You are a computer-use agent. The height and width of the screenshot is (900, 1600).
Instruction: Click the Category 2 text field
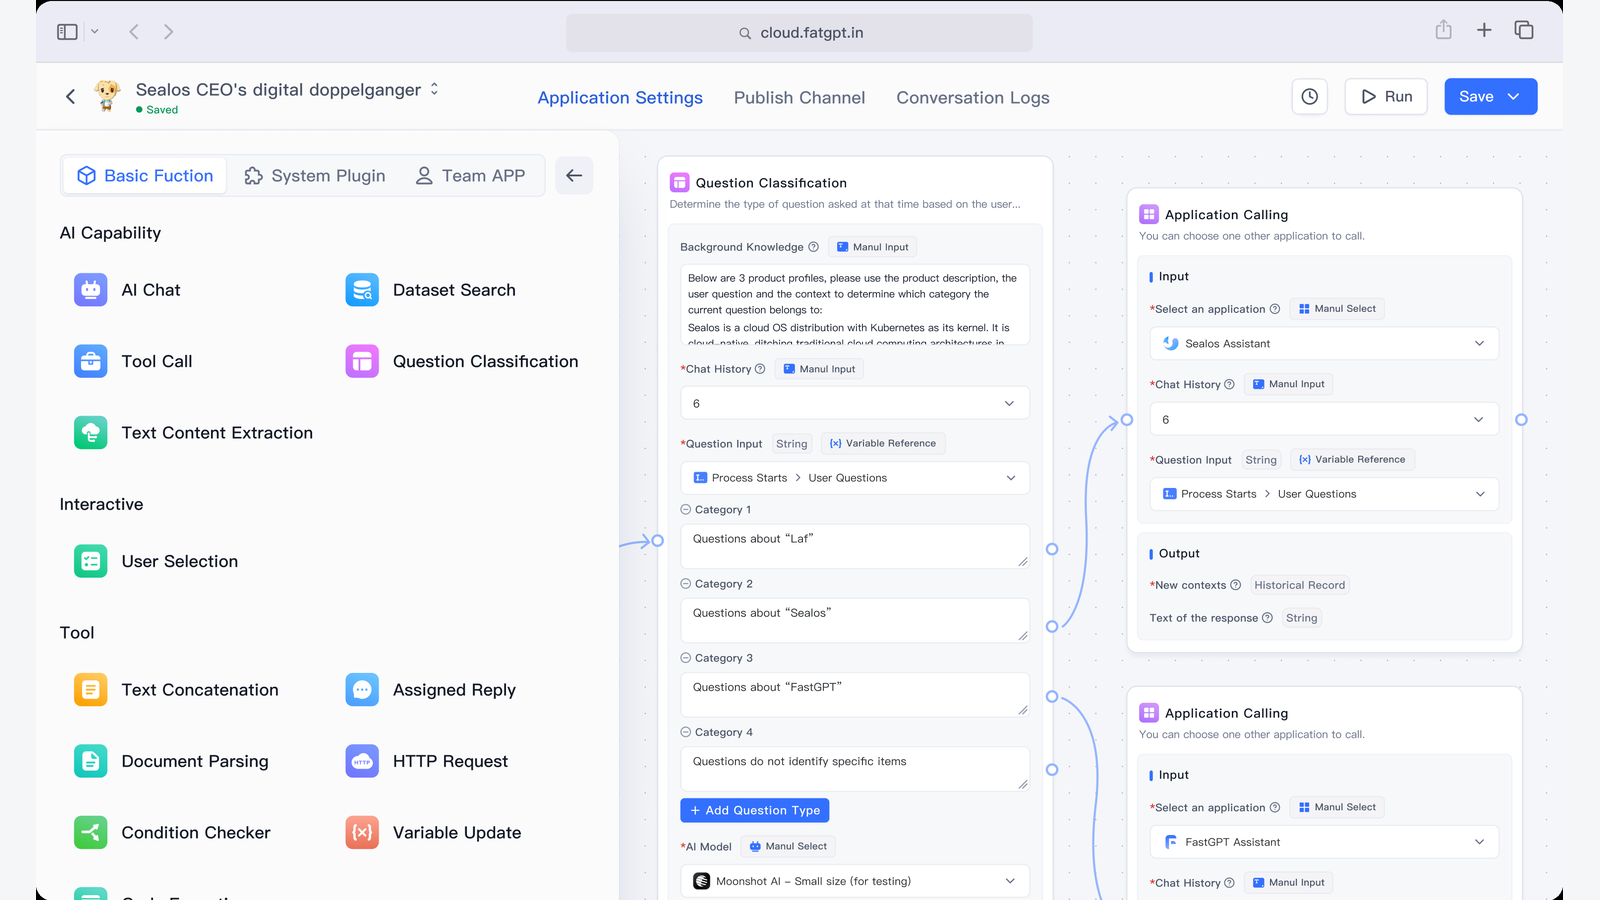854,620
